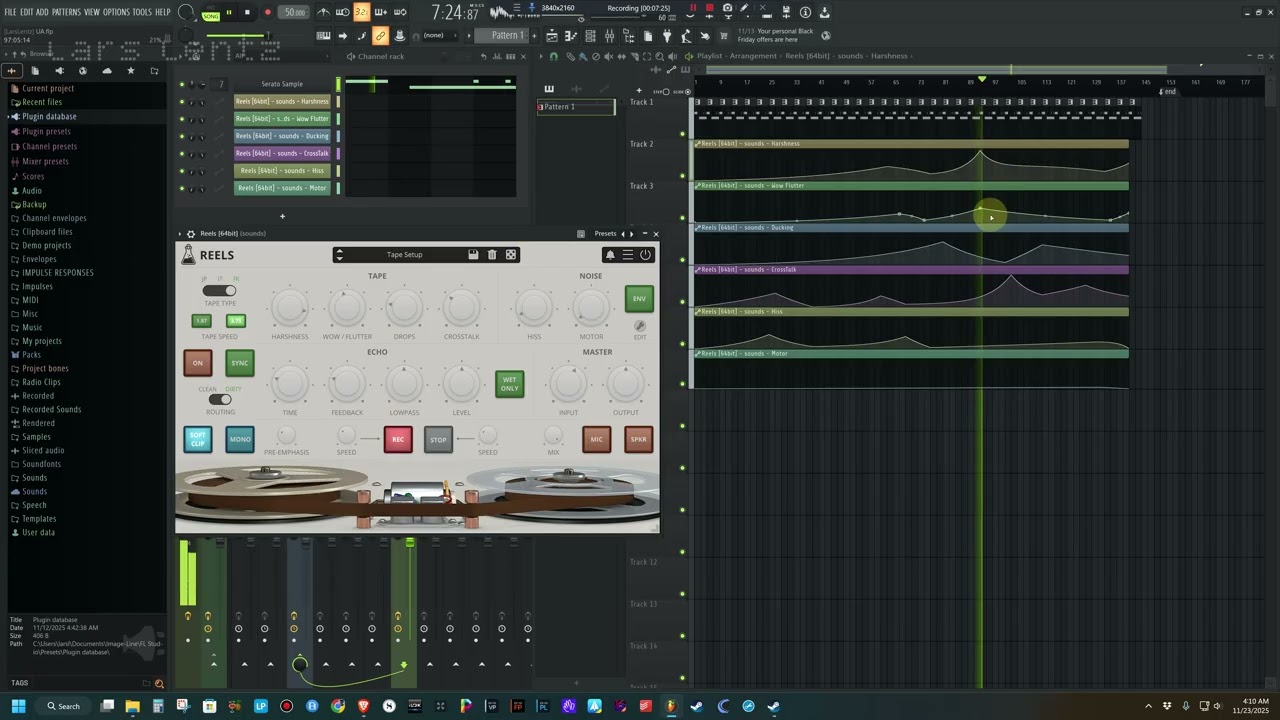Image resolution: width=1280 pixels, height=720 pixels.
Task: Open Windows Start menu
Action: (x=18, y=706)
